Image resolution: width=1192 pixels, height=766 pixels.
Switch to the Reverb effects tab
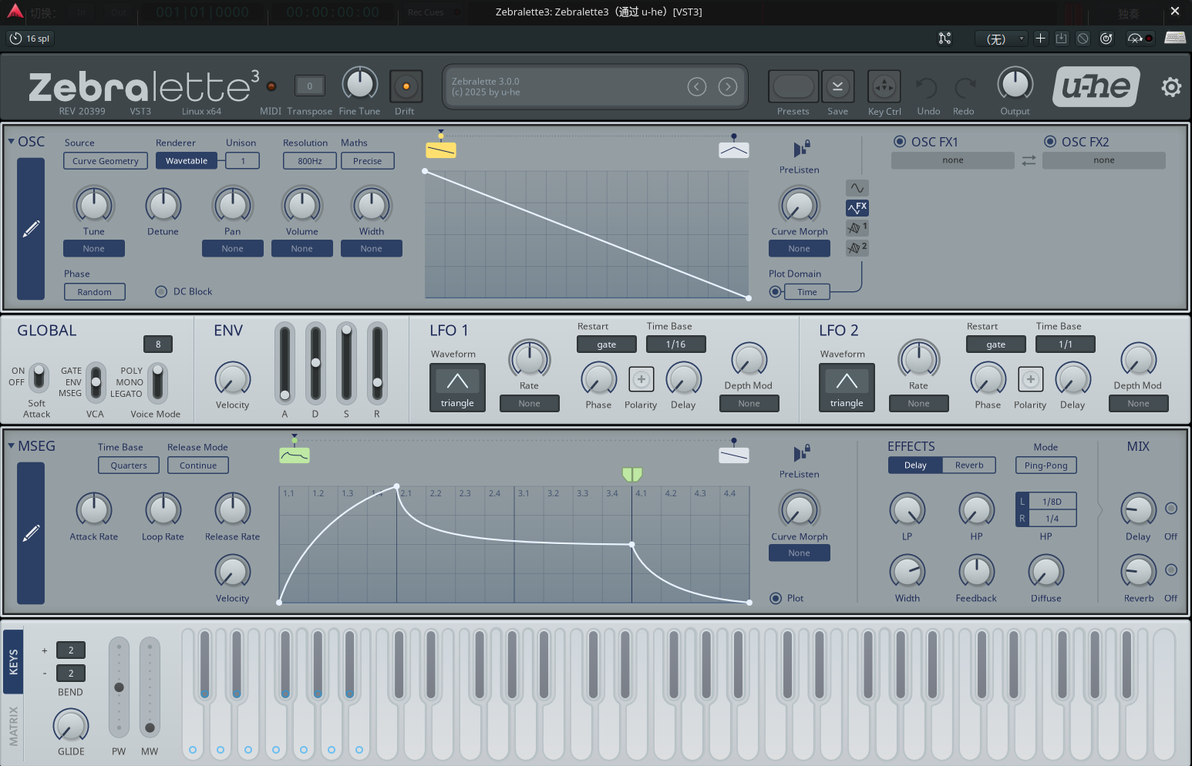[x=968, y=465]
